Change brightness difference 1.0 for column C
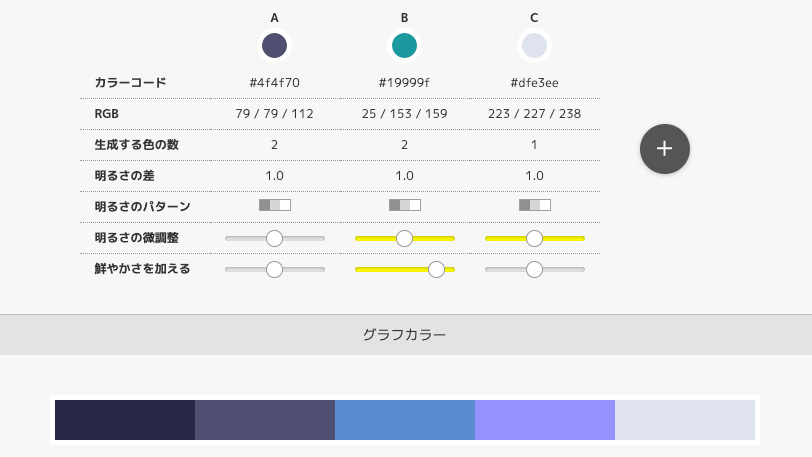The image size is (812, 457). click(534, 176)
